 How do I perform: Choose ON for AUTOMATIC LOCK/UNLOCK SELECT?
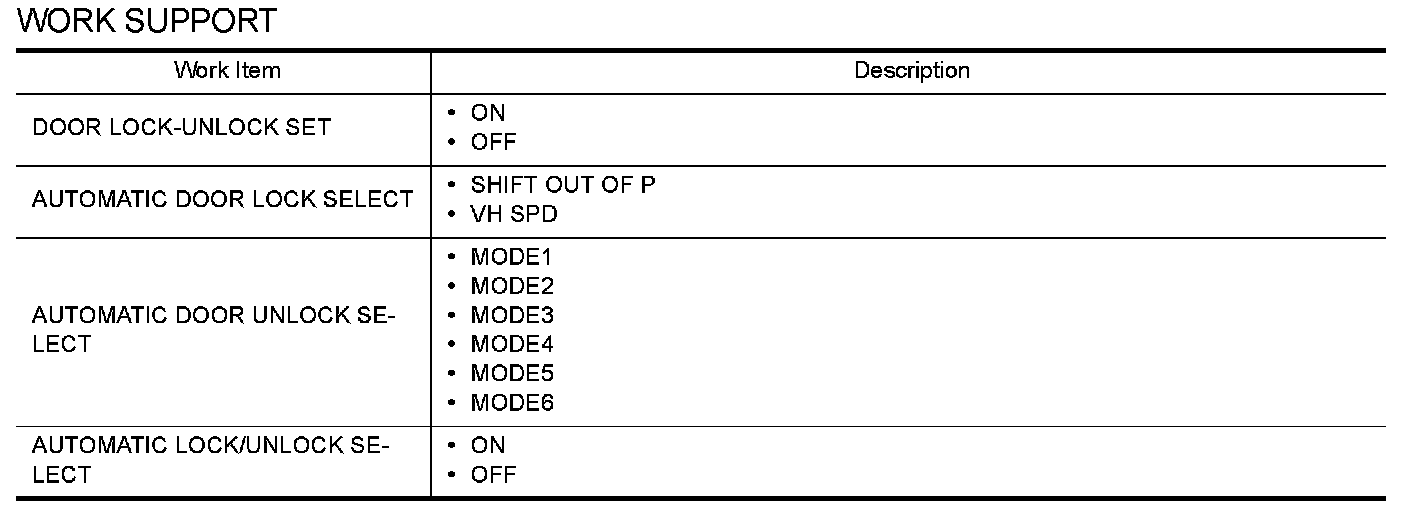[488, 445]
